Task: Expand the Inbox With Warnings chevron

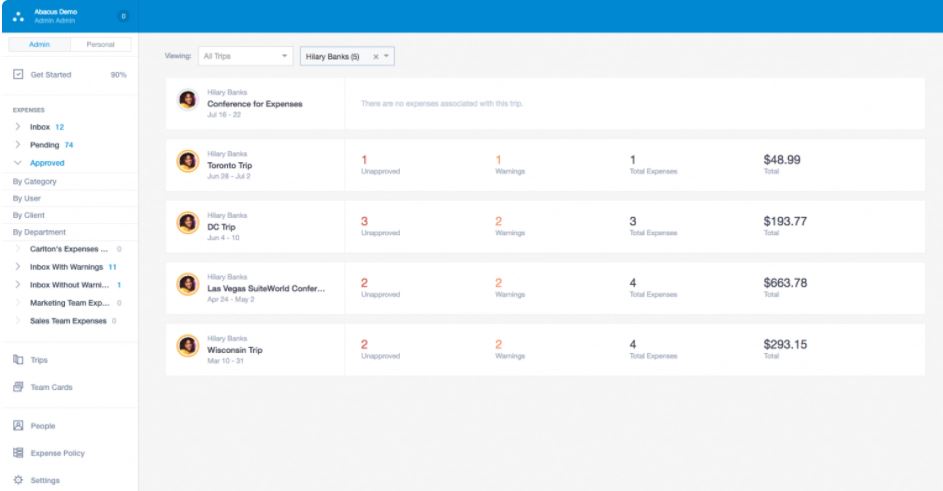Action: pos(17,267)
